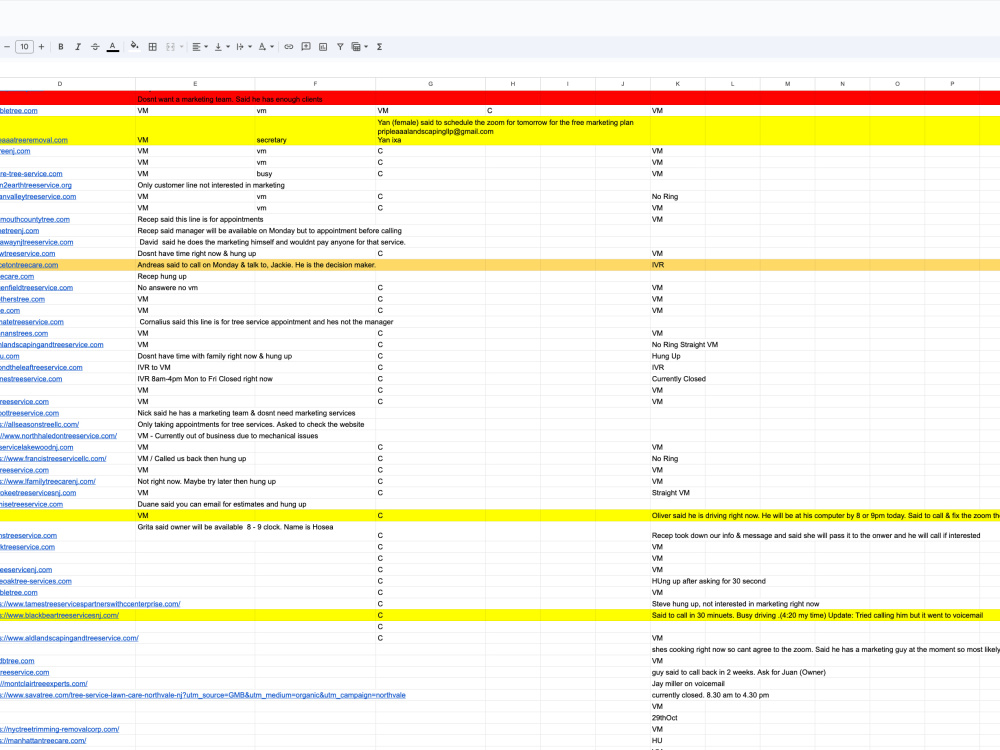Click the create filter icon
This screenshot has width=1000, height=750.
click(x=340, y=47)
